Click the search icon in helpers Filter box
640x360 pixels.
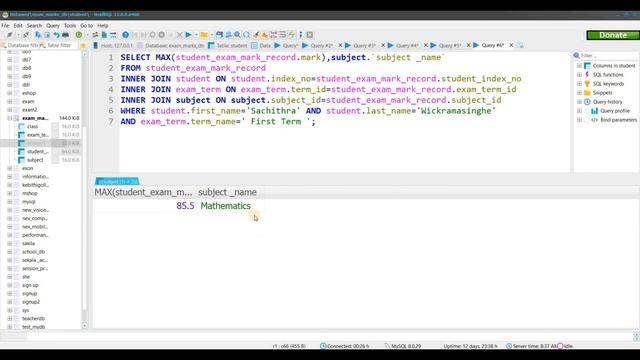click(x=577, y=55)
